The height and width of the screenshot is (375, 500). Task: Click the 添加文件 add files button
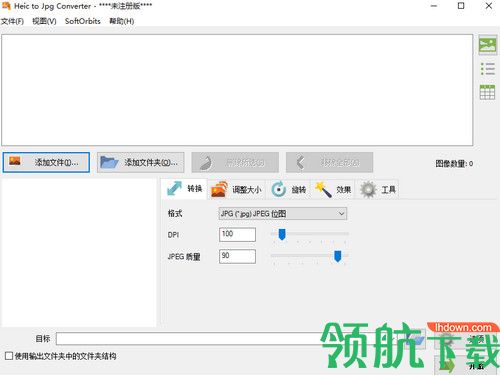pos(46,162)
